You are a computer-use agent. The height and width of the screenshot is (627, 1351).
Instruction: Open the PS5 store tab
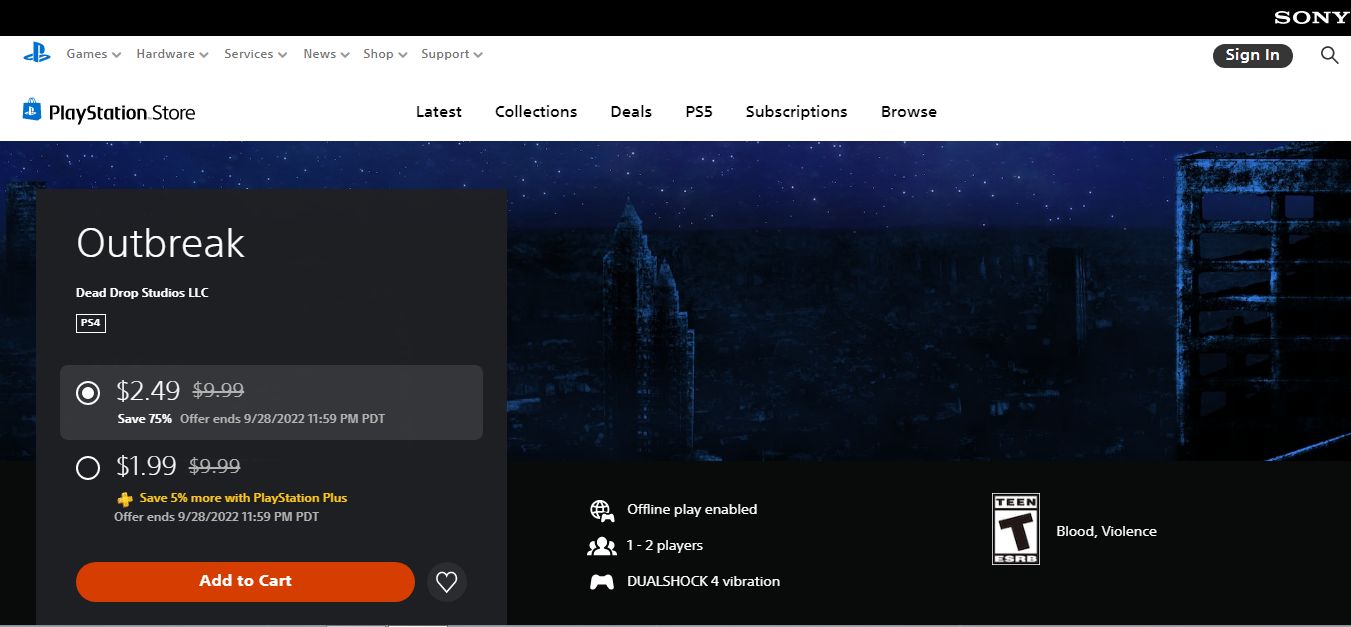(x=699, y=112)
